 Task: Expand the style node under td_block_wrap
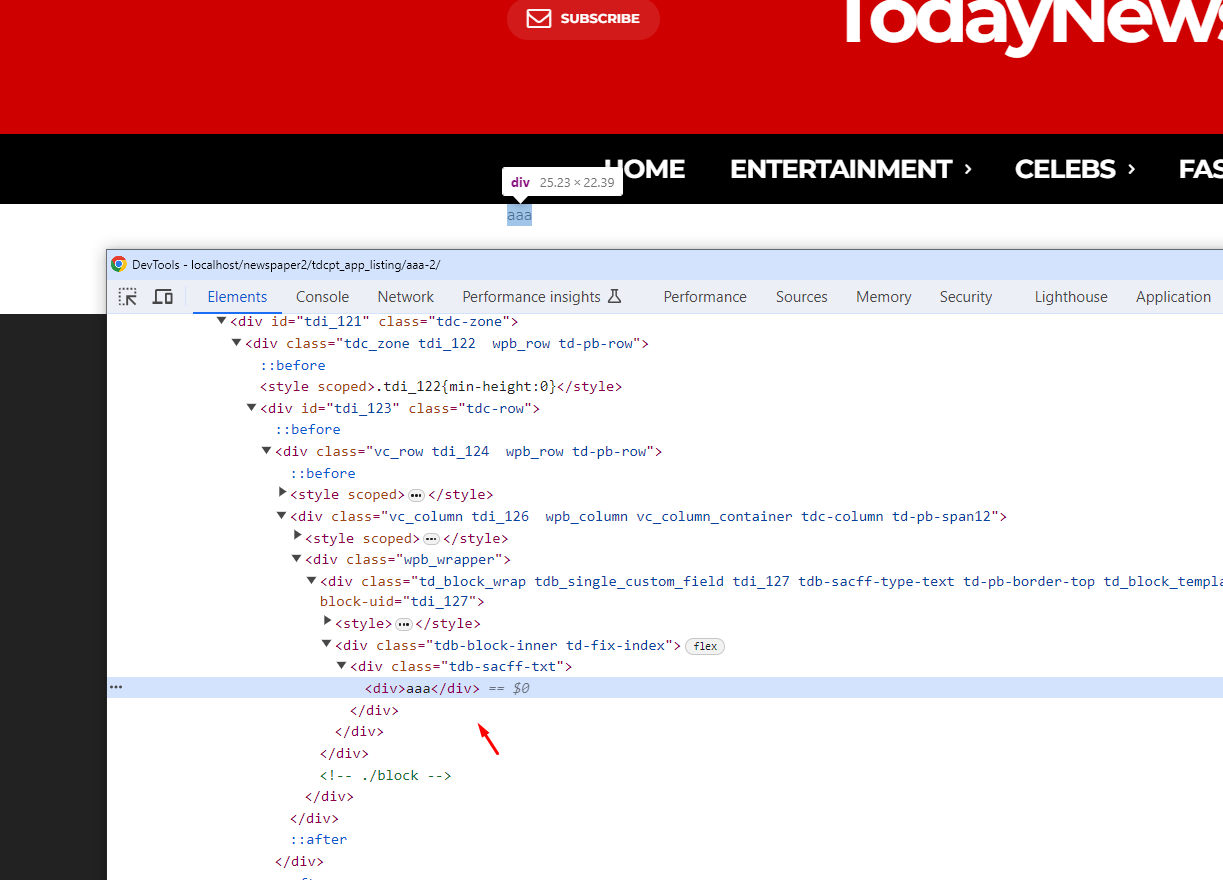[x=327, y=622]
